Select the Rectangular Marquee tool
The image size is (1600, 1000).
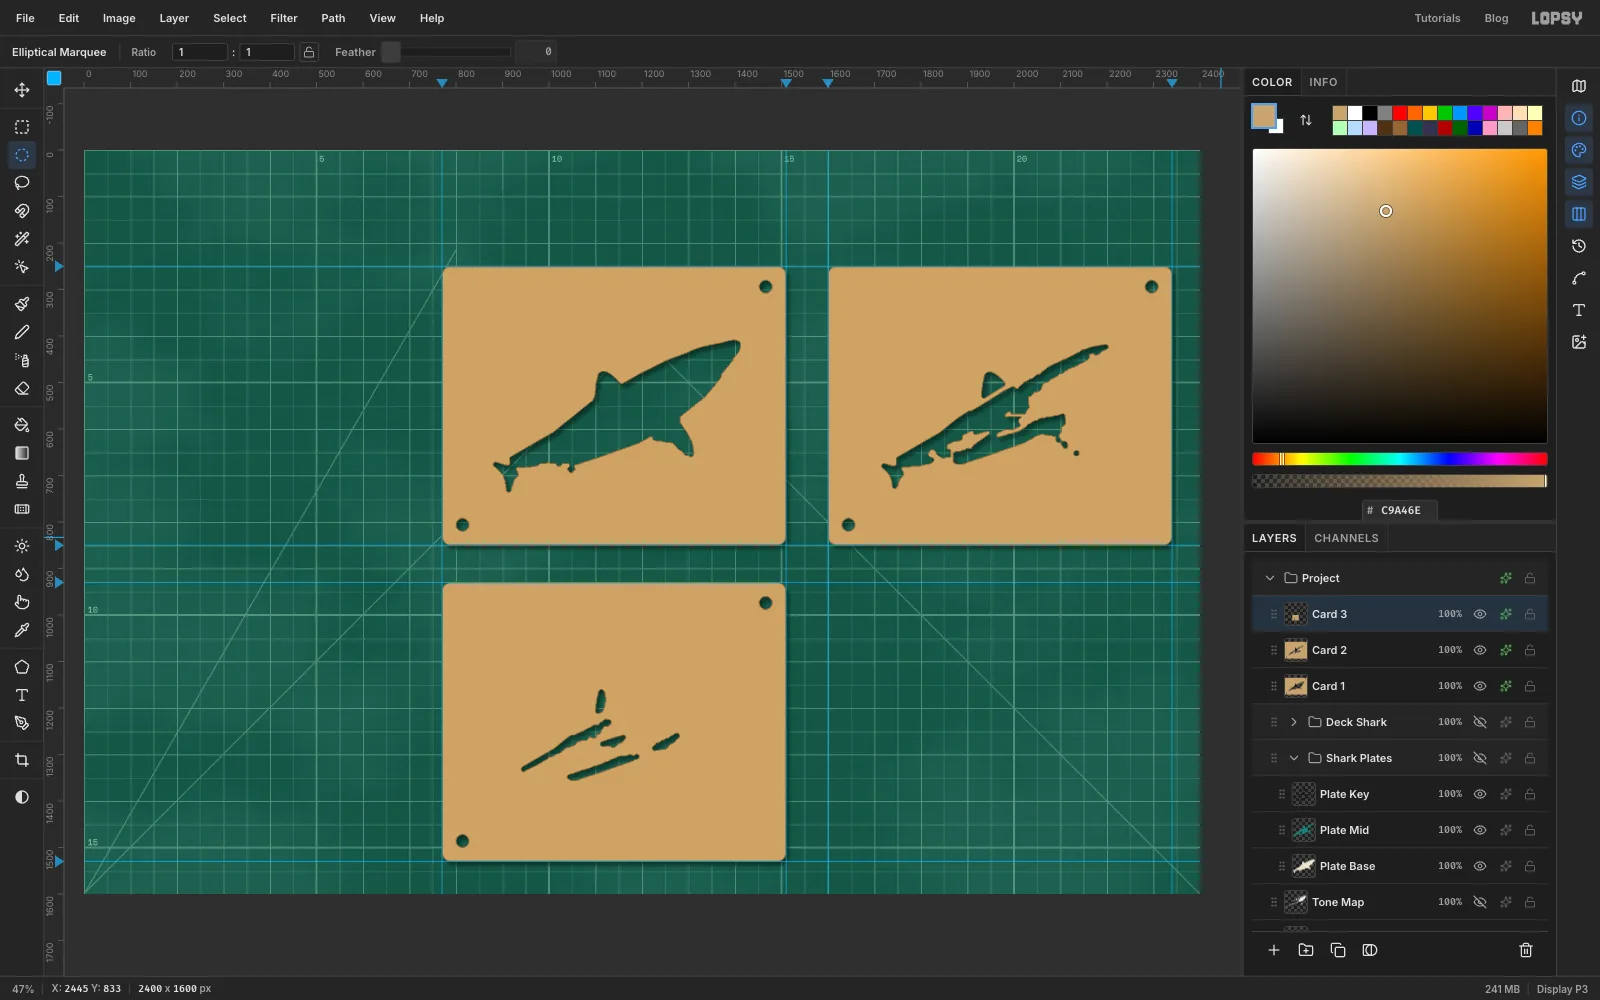click(x=22, y=127)
